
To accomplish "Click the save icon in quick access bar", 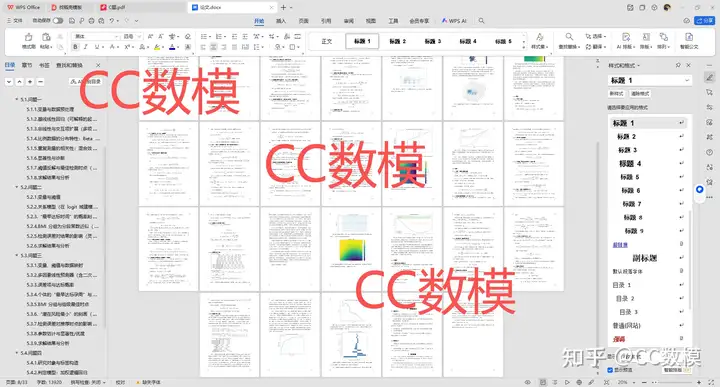I will [72, 21].
